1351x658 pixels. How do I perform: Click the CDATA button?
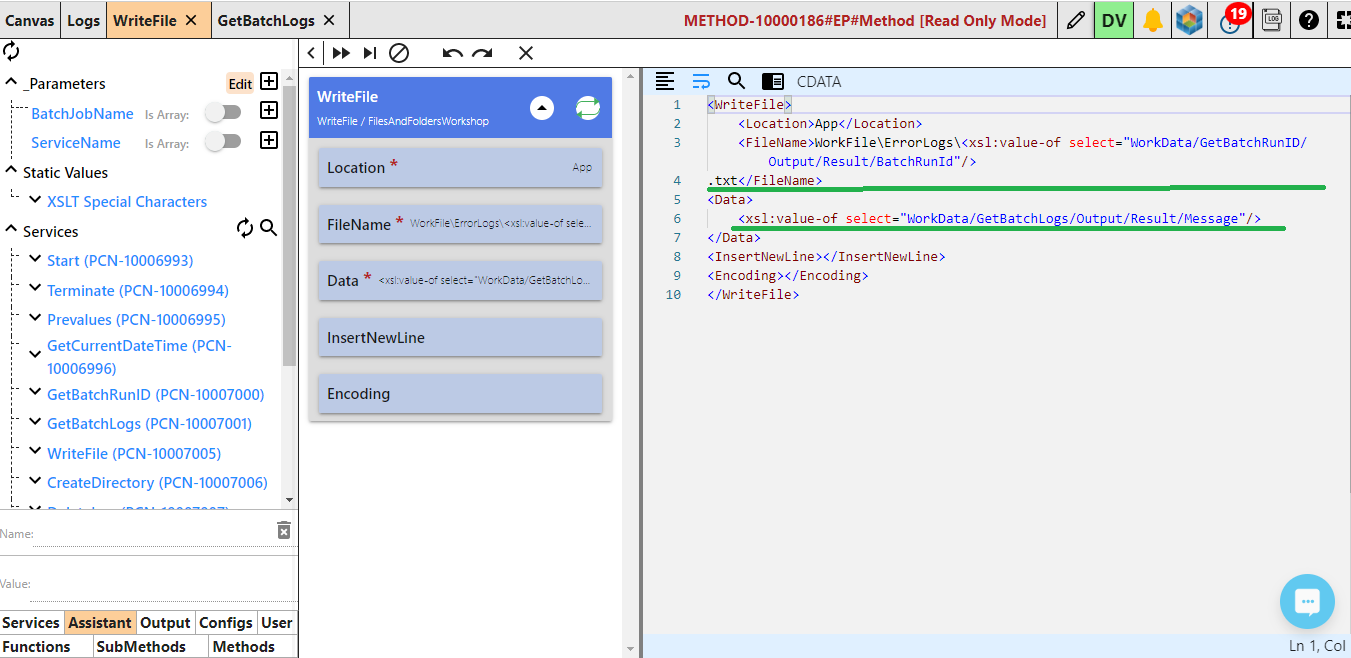tap(819, 82)
